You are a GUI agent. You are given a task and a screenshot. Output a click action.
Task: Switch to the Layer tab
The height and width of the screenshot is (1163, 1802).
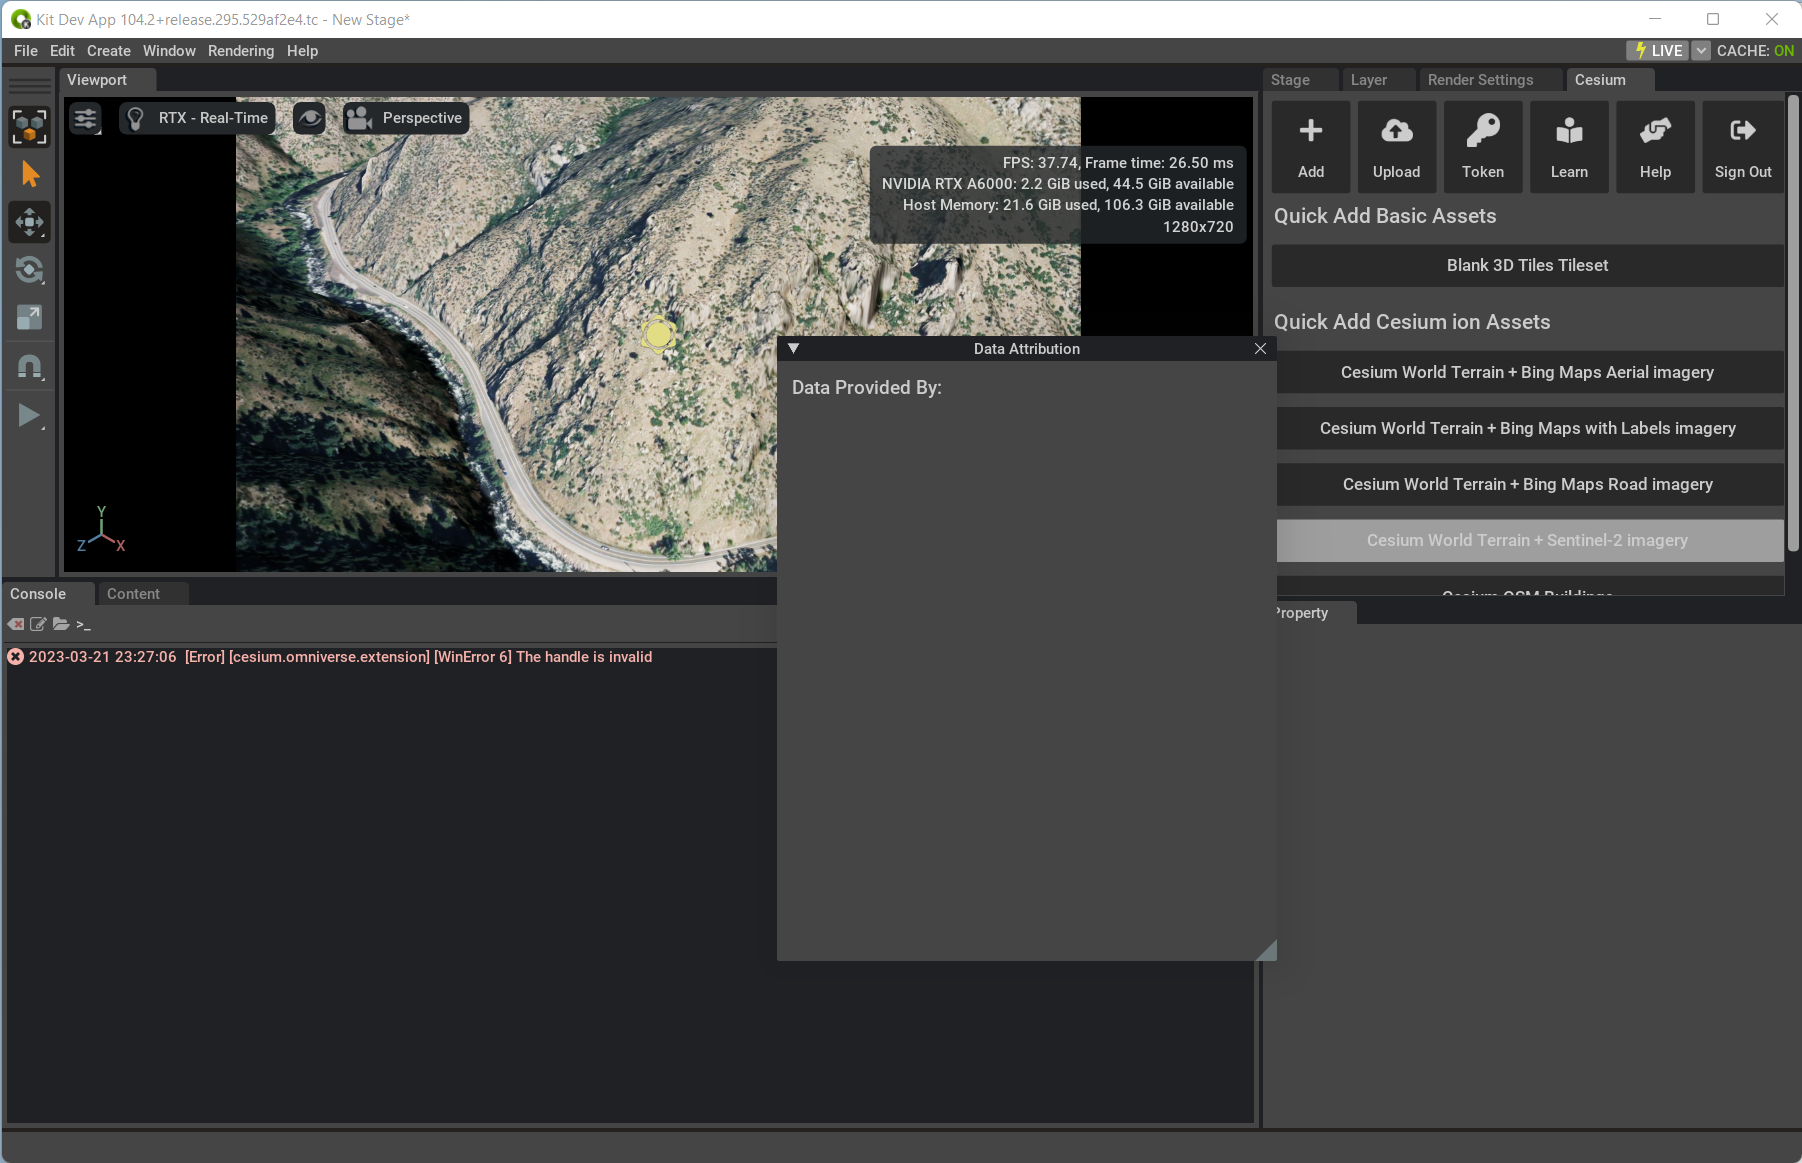(1378, 80)
